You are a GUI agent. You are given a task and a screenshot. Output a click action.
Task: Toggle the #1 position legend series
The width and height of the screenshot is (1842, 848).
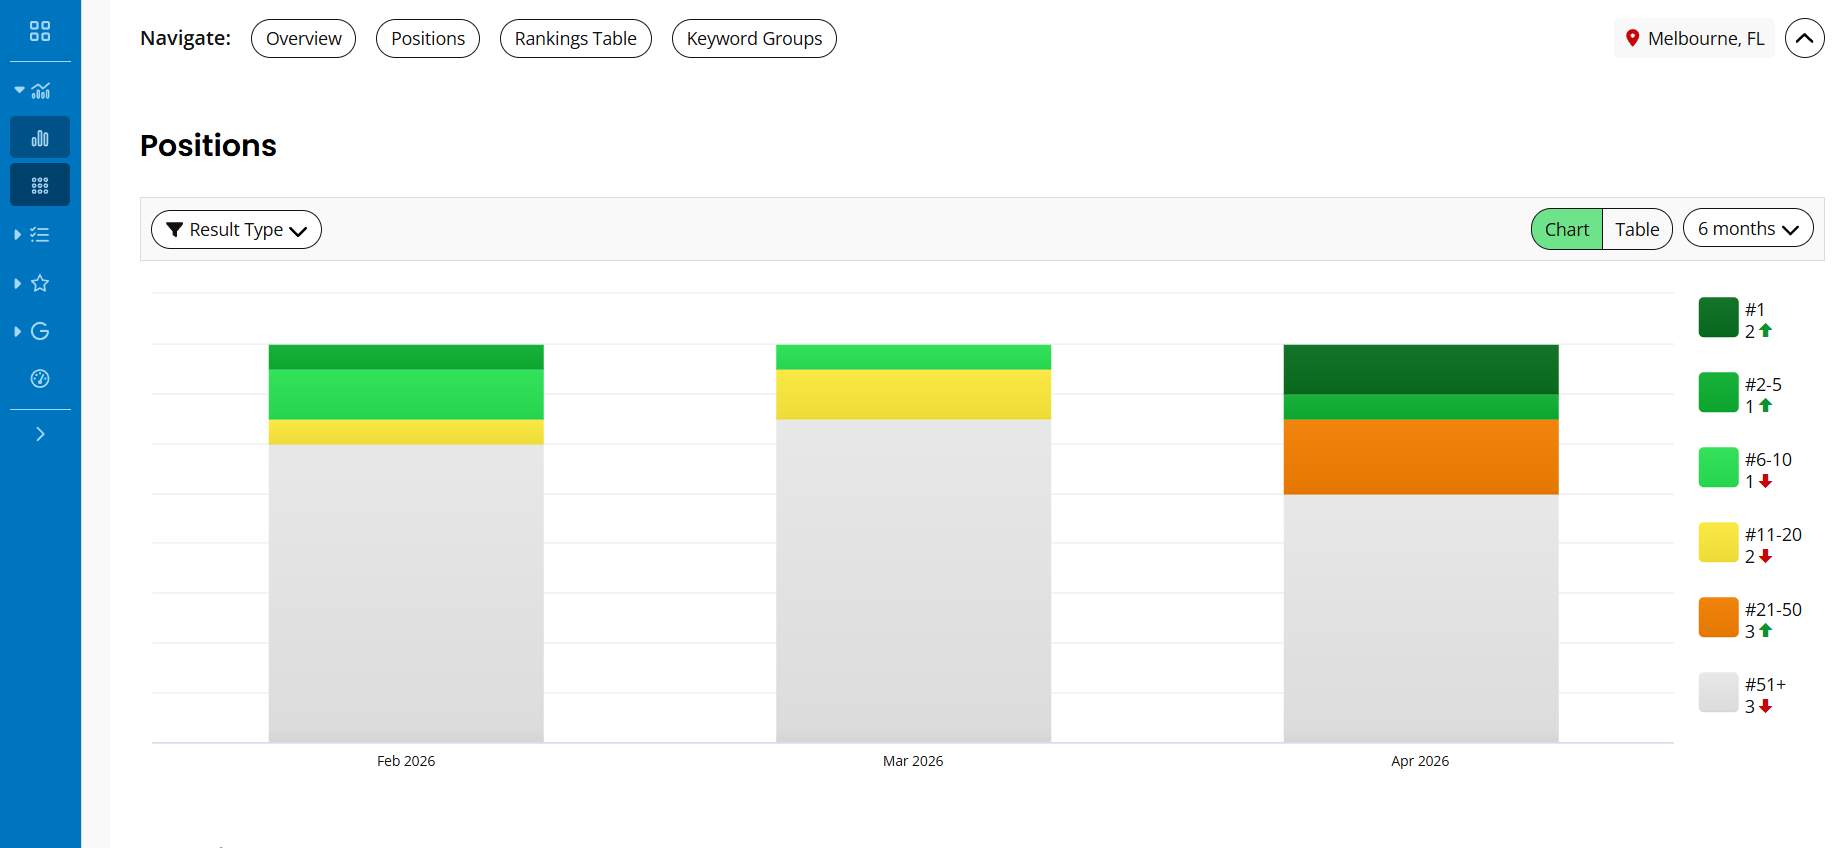[1718, 318]
